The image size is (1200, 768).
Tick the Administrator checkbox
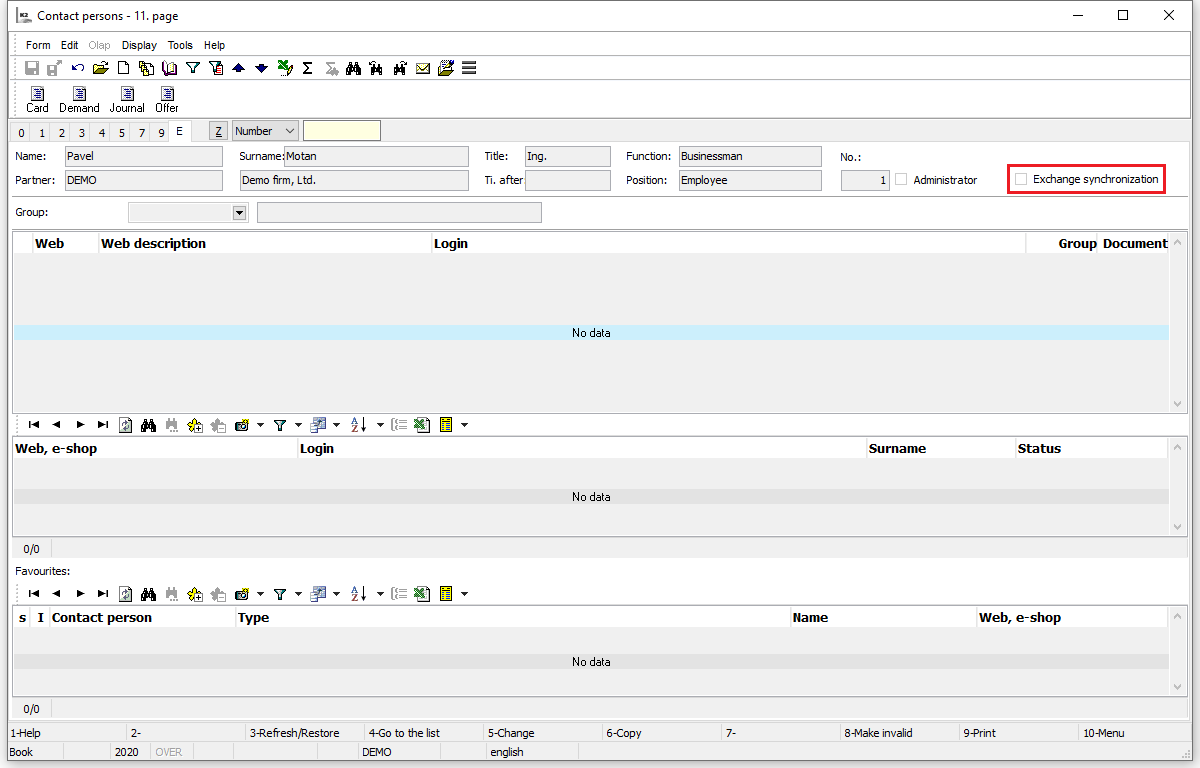click(901, 180)
